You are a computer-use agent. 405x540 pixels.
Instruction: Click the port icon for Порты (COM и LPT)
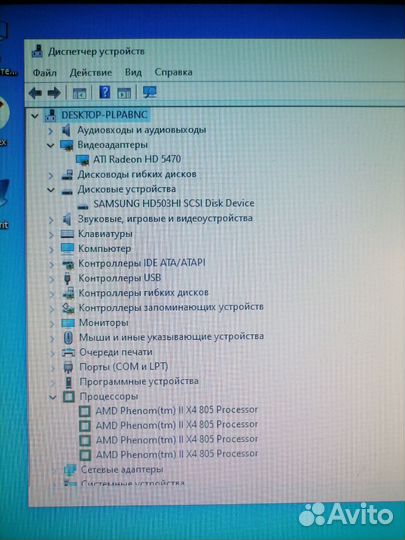68,367
